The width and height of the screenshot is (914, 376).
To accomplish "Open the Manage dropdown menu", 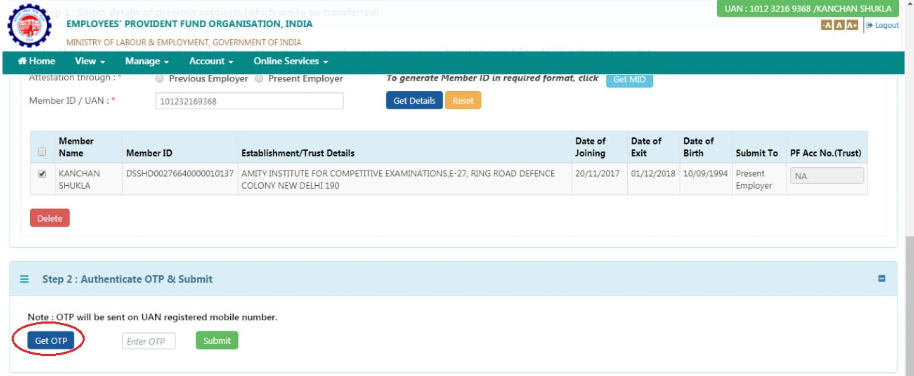I will click(147, 61).
